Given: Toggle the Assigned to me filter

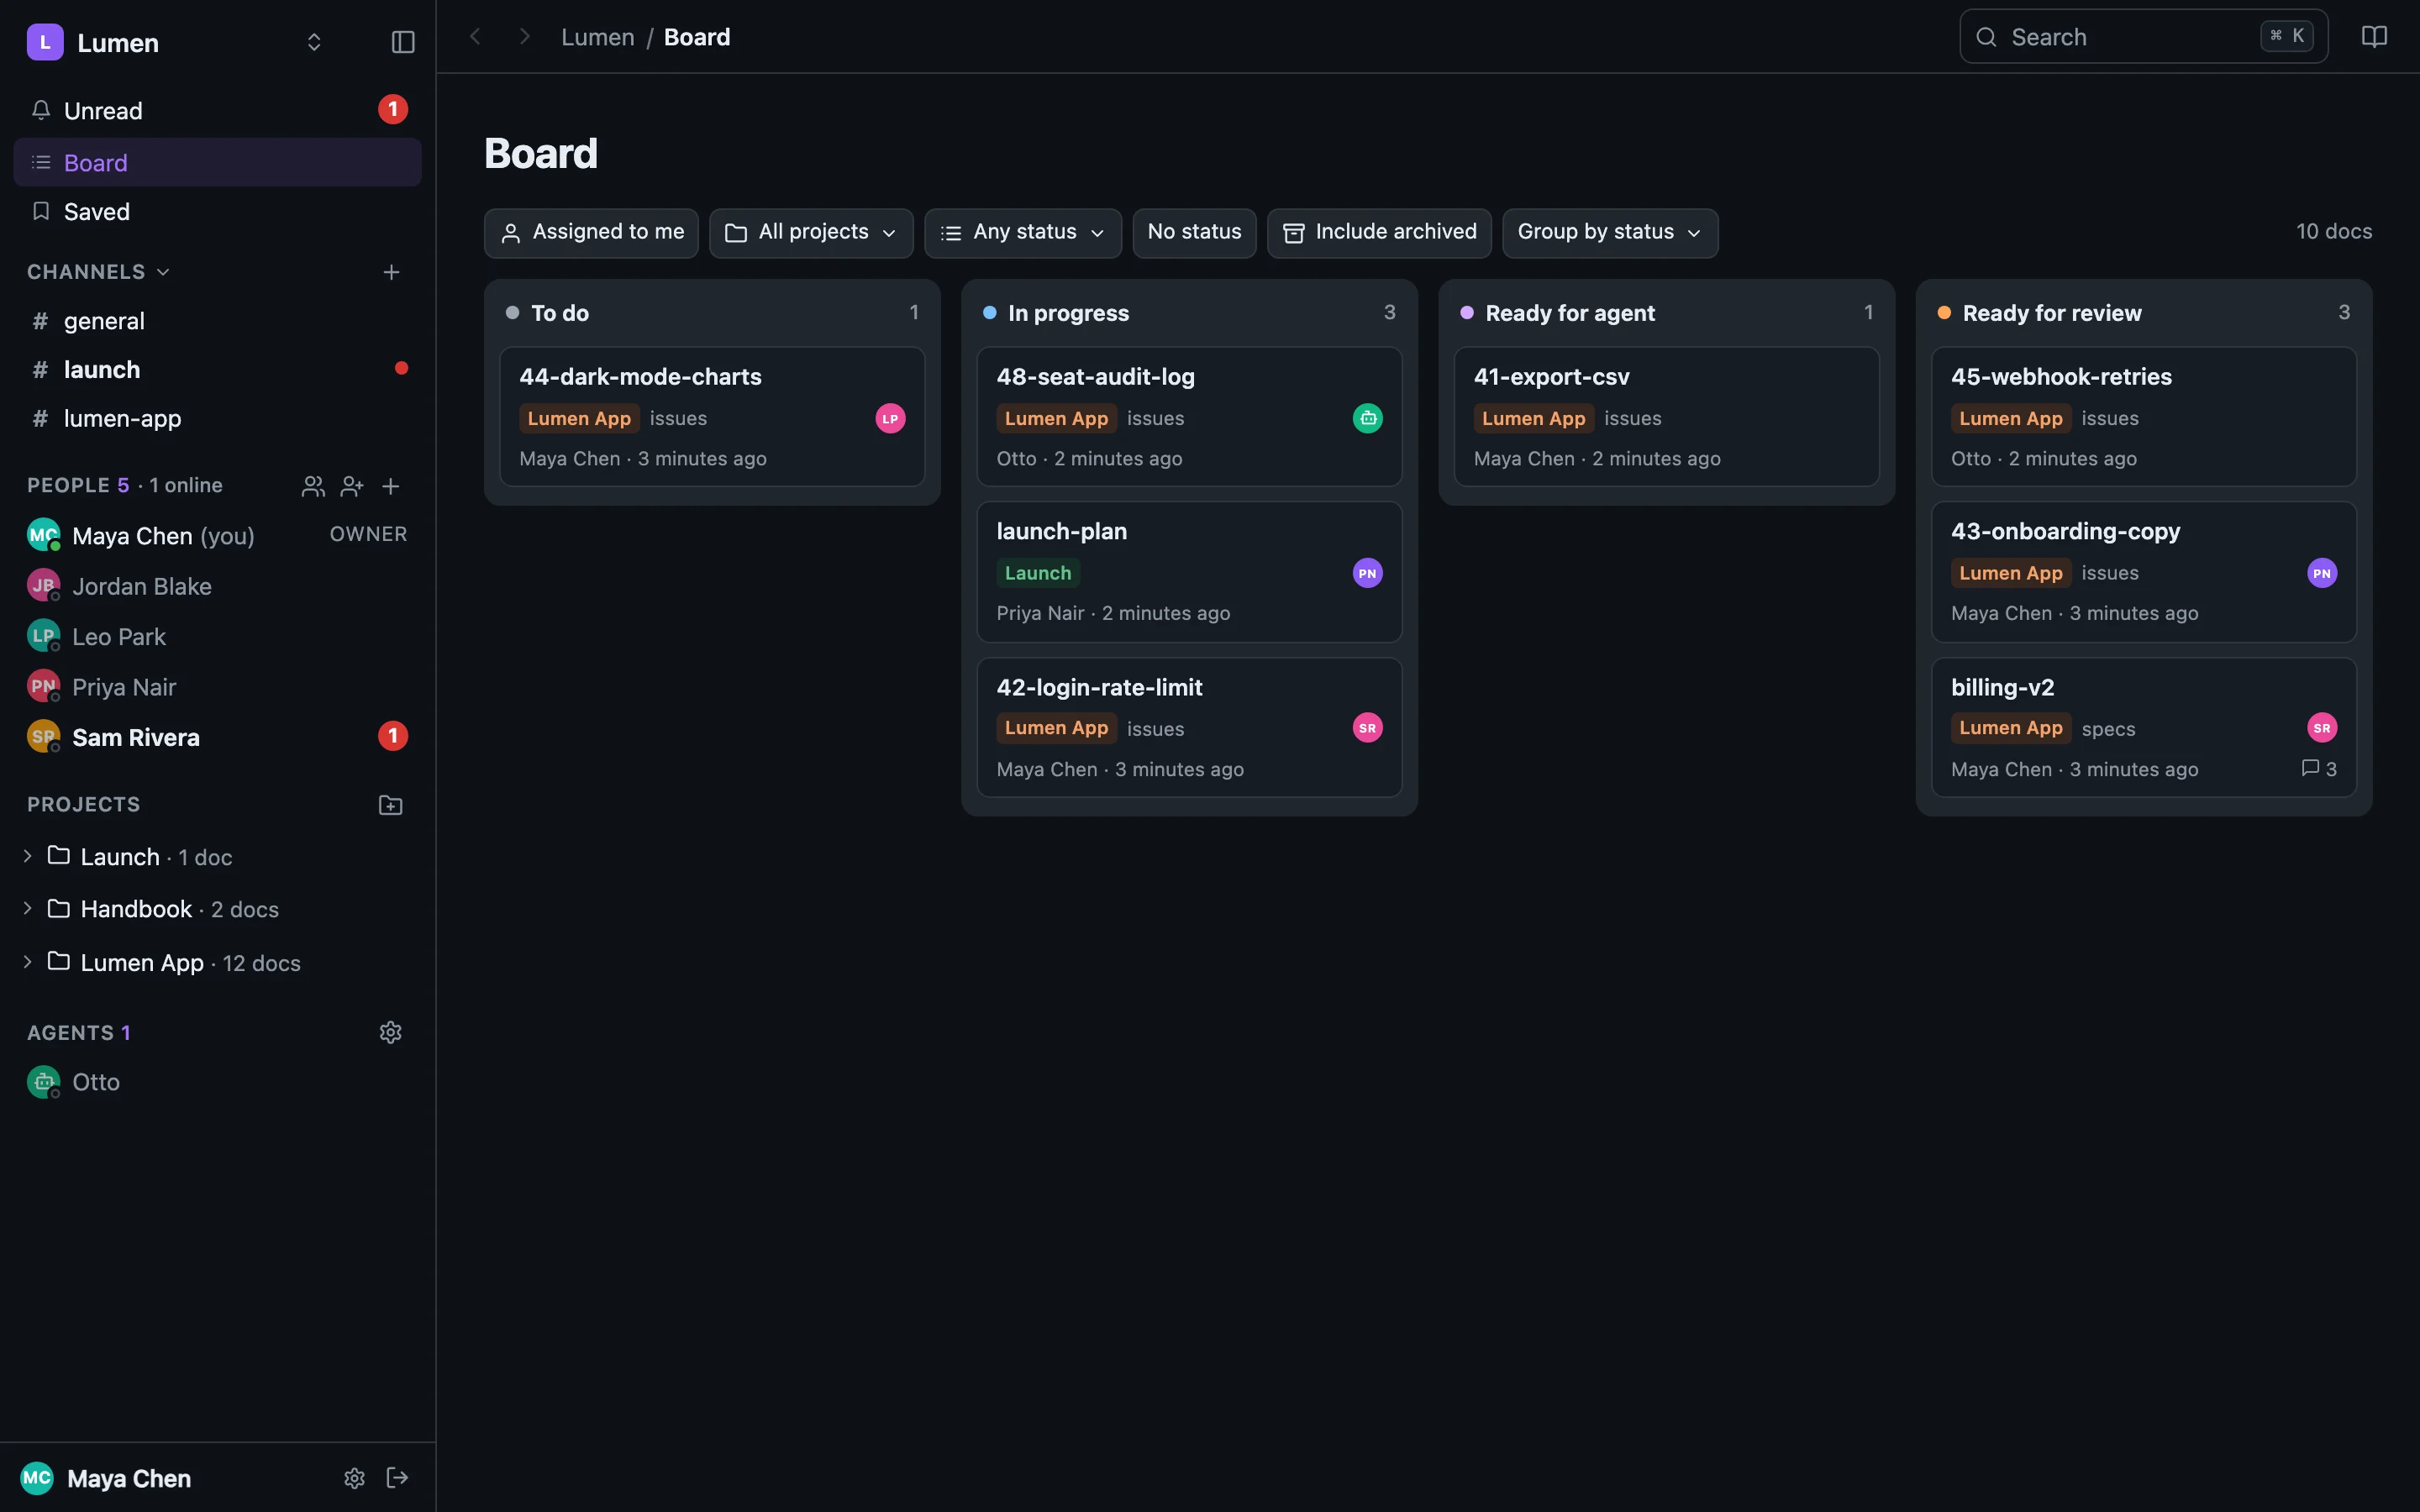Looking at the screenshot, I should (x=591, y=232).
